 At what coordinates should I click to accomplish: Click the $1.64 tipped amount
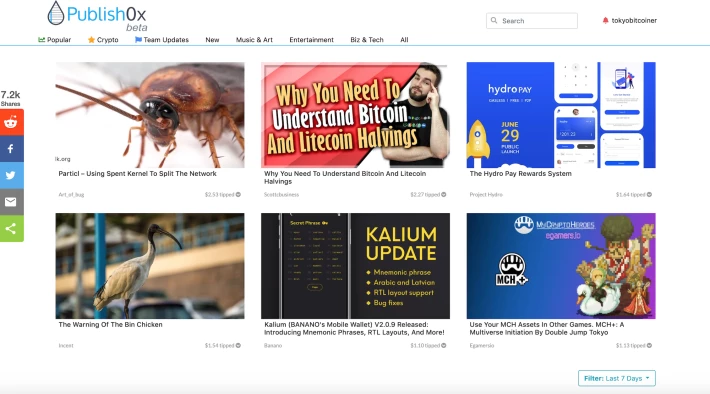(630, 195)
